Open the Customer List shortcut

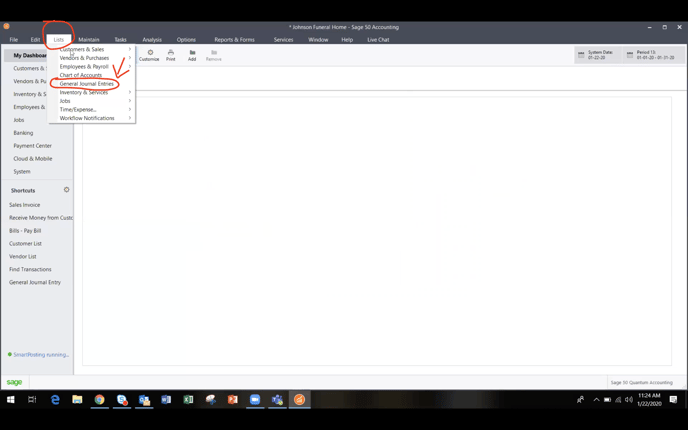25,244
